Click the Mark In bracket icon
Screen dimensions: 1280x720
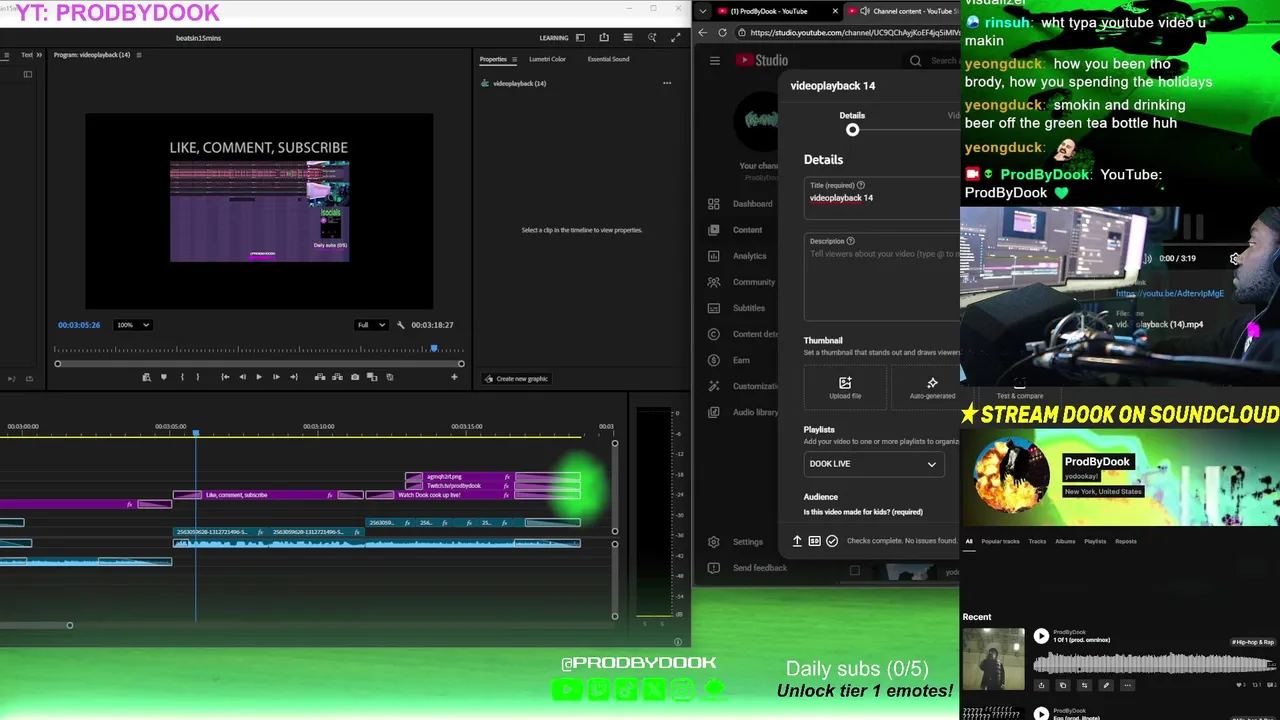pyautogui.click(x=182, y=377)
